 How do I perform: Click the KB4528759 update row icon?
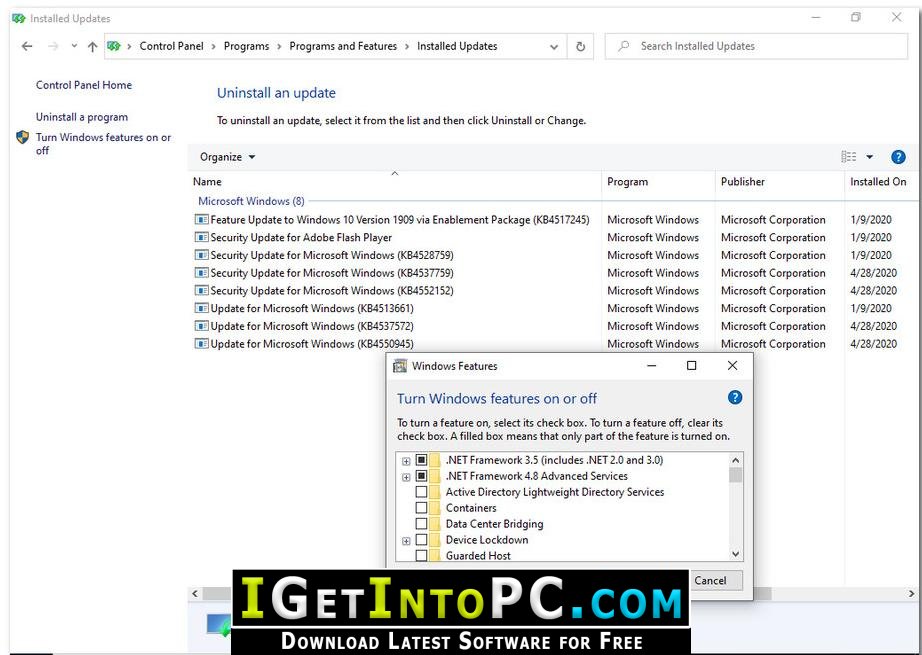[202, 255]
